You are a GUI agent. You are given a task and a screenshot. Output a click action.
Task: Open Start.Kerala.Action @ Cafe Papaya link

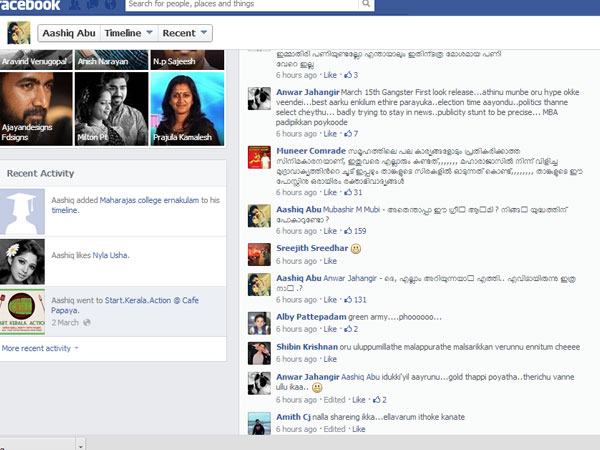pyautogui.click(x=125, y=305)
